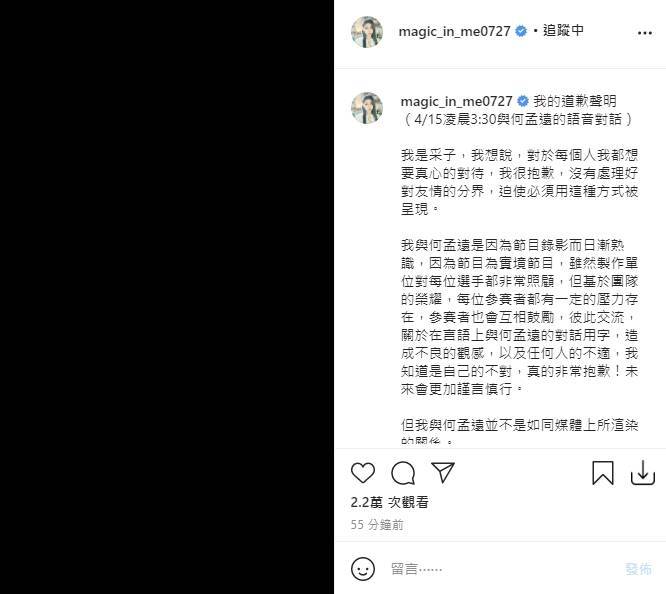The width and height of the screenshot is (666, 594).
Task: Open comments with the speech bubble icon
Action: (403, 473)
